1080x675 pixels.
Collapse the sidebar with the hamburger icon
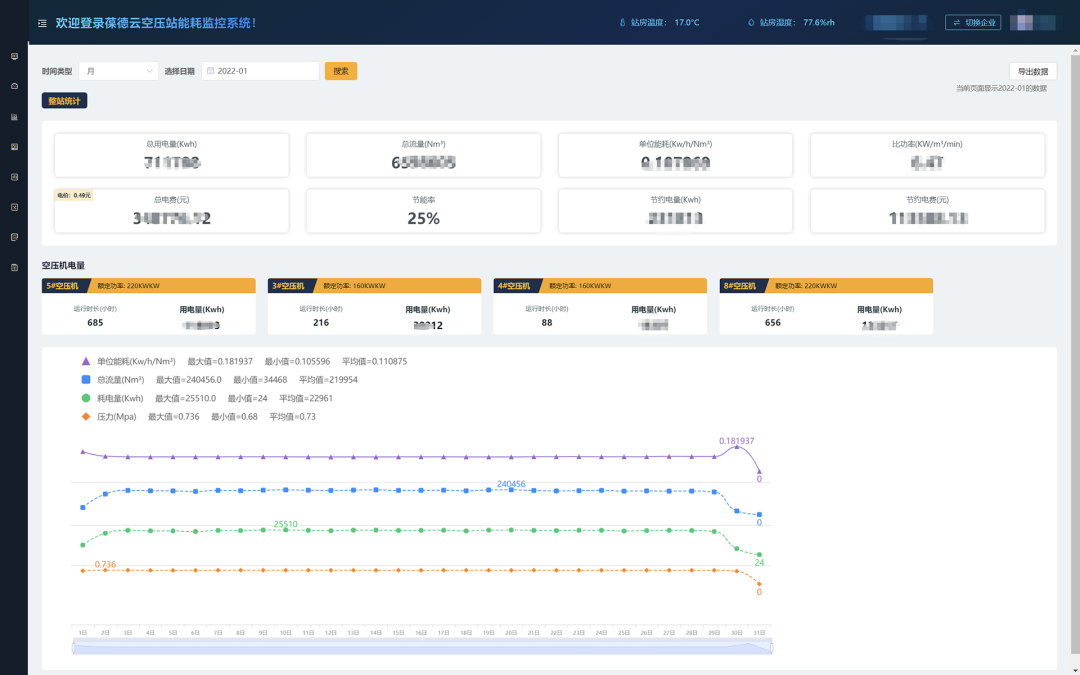pyautogui.click(x=42, y=23)
